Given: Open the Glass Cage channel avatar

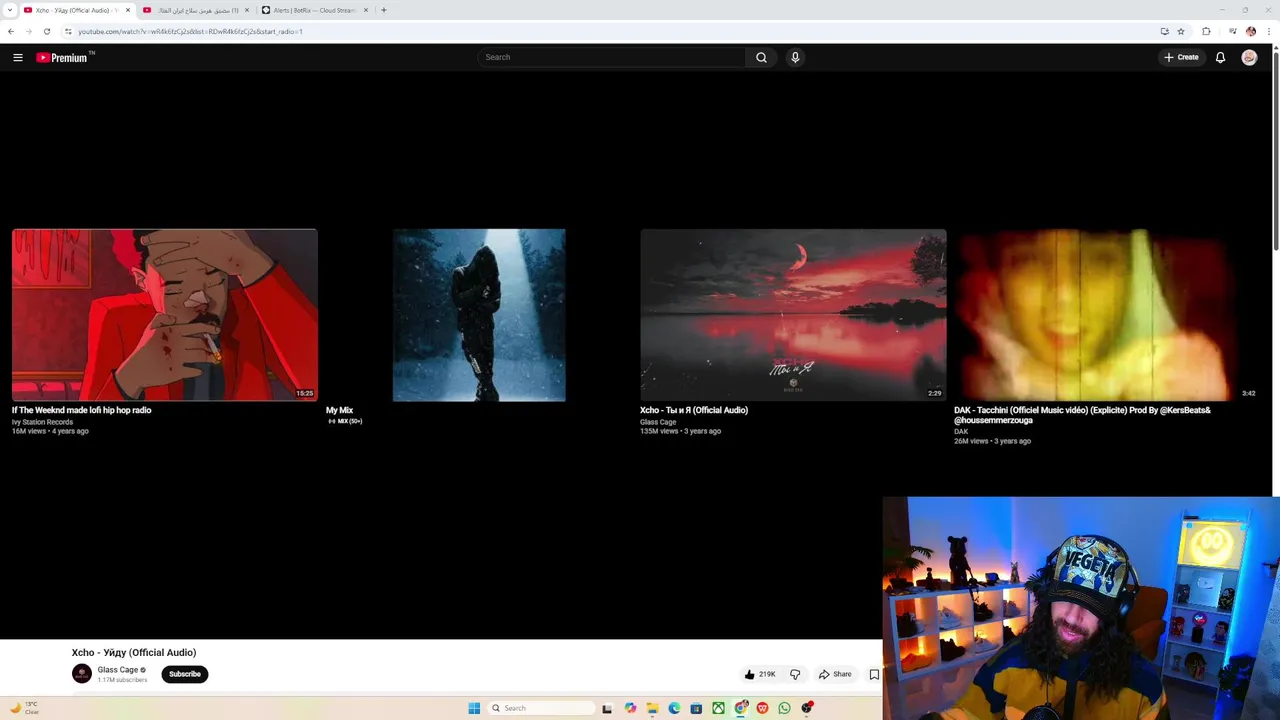Looking at the screenshot, I should click(82, 674).
